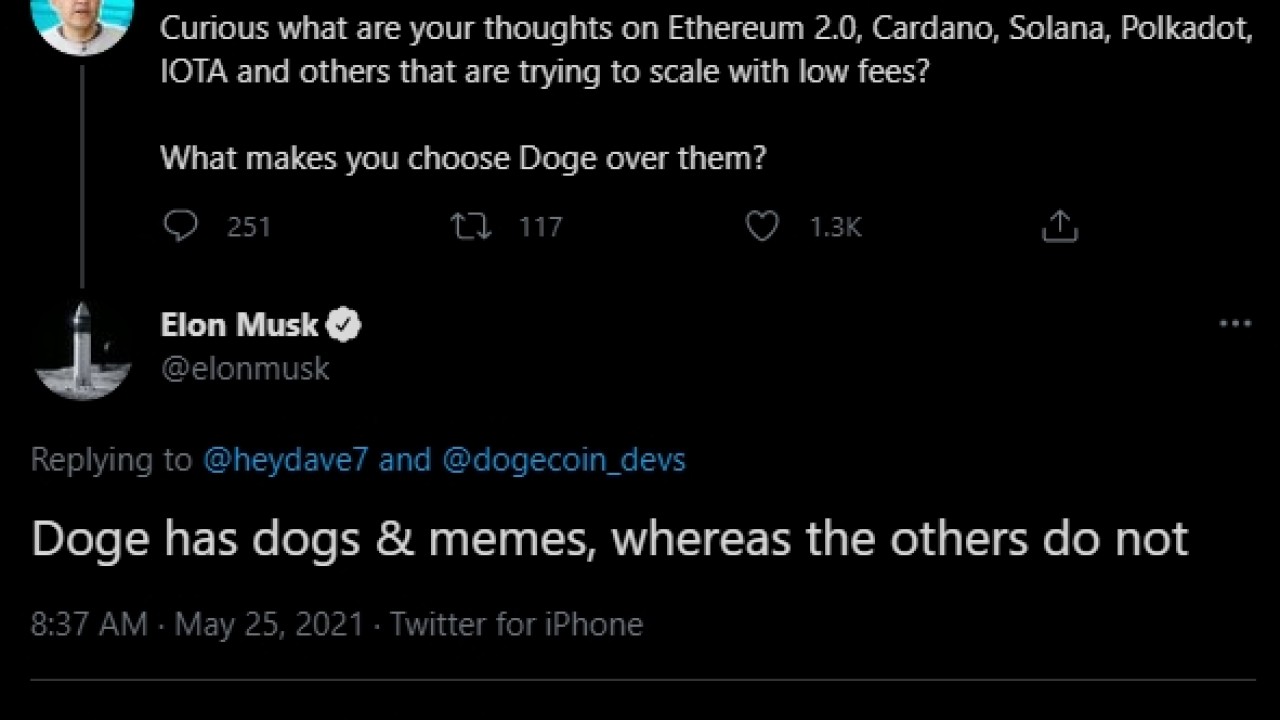Like the tweet with the heart icon

coord(762,227)
